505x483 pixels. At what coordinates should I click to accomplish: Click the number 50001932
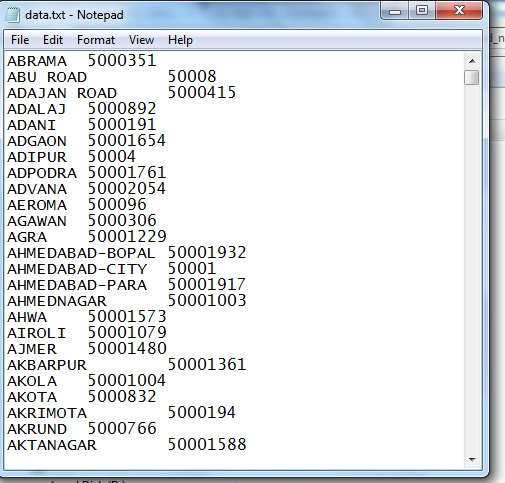[207, 253]
